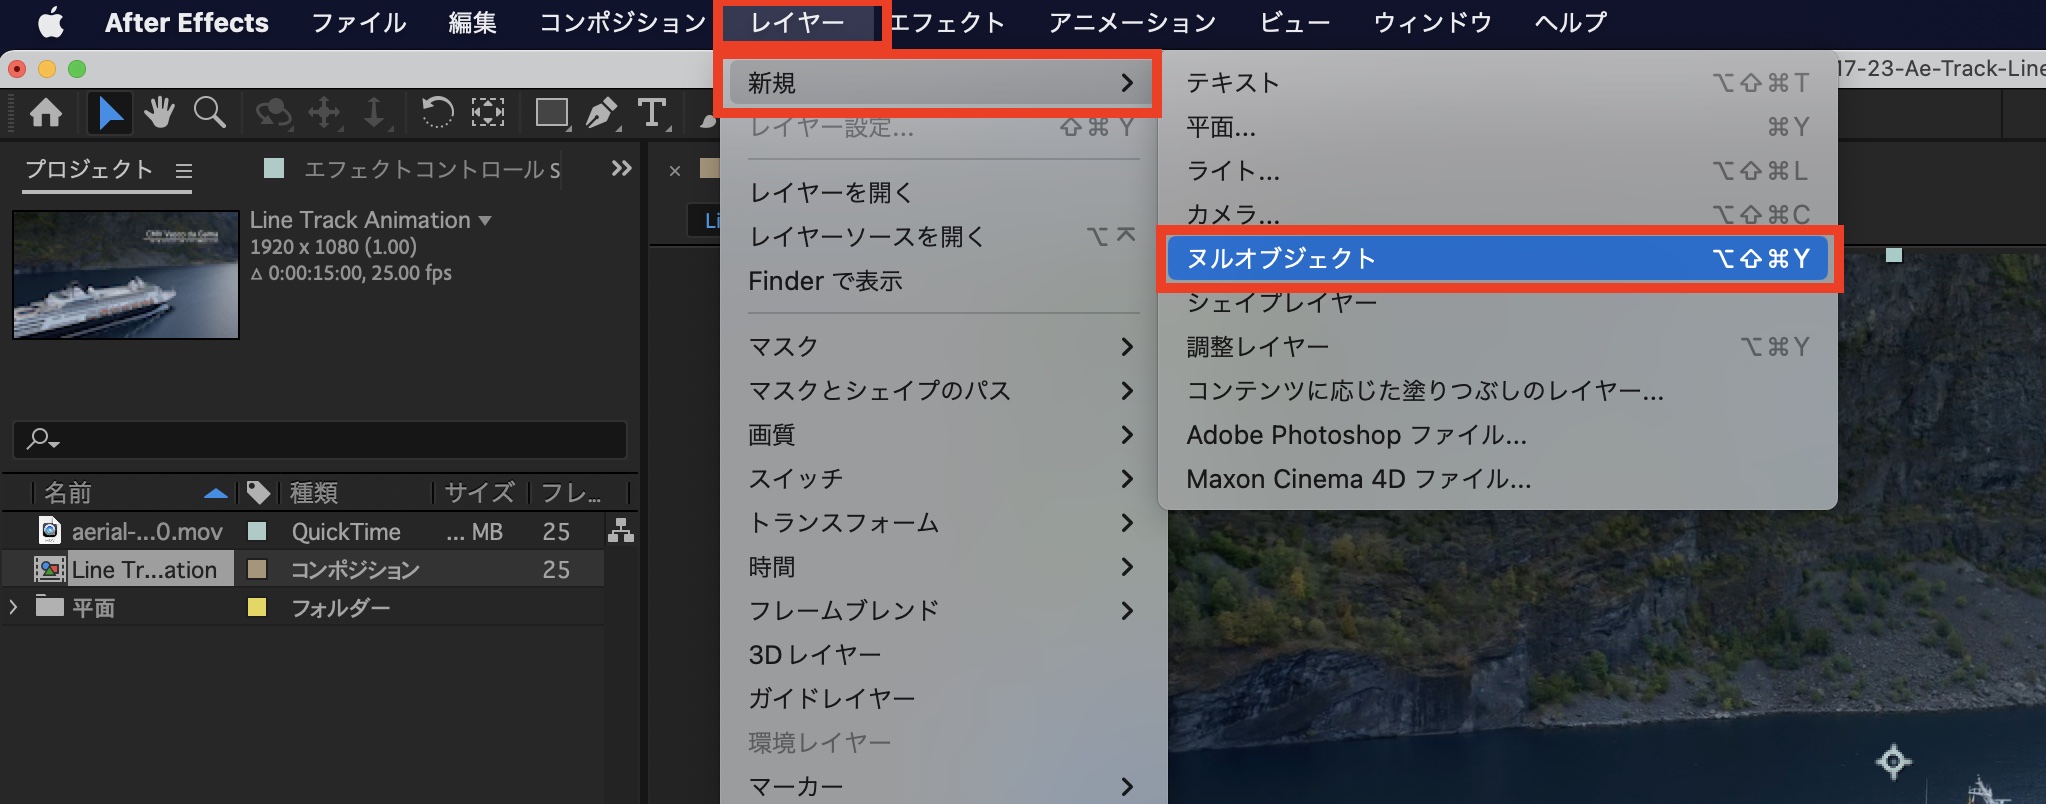This screenshot has width=2046, height=804.
Task: Select the Type text tool
Action: tap(653, 113)
